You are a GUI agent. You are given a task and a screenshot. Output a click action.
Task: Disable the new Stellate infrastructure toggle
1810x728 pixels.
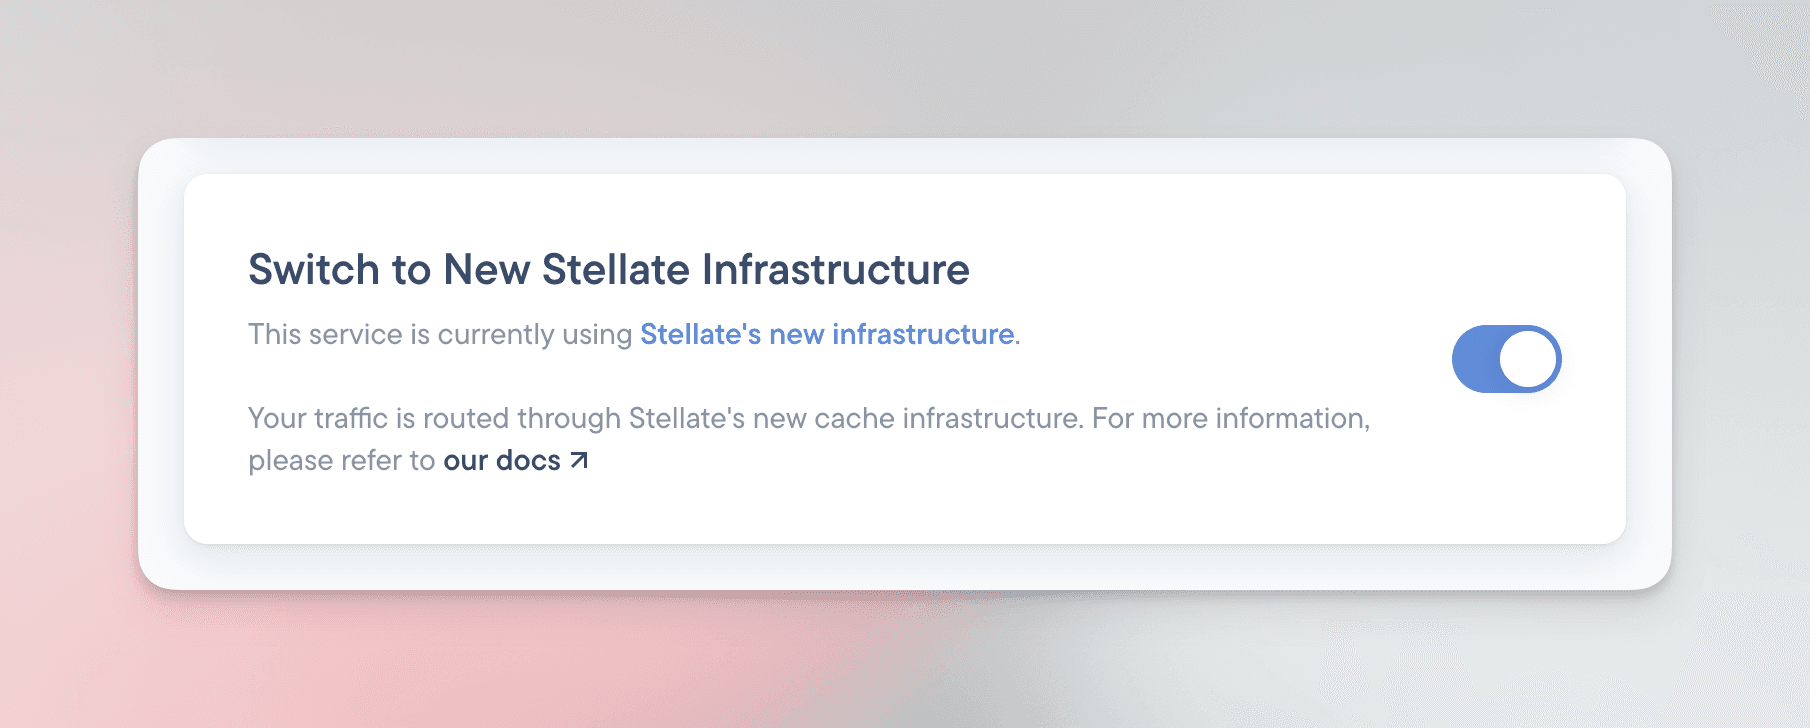[x=1506, y=357]
